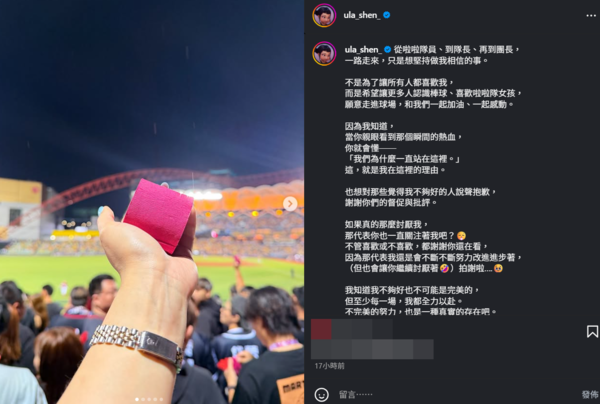Click the caption profile avatar
This screenshot has width=600, height=404.
point(324,54)
